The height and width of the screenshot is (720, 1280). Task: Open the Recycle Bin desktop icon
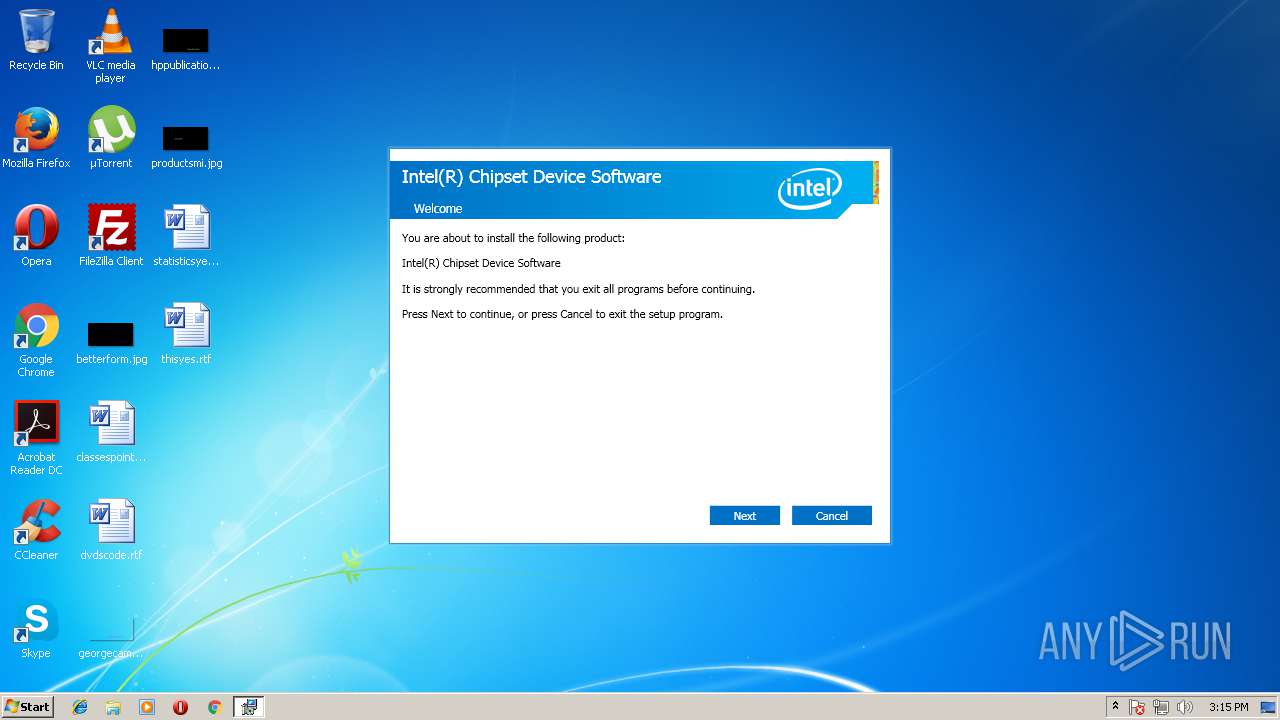(36, 40)
